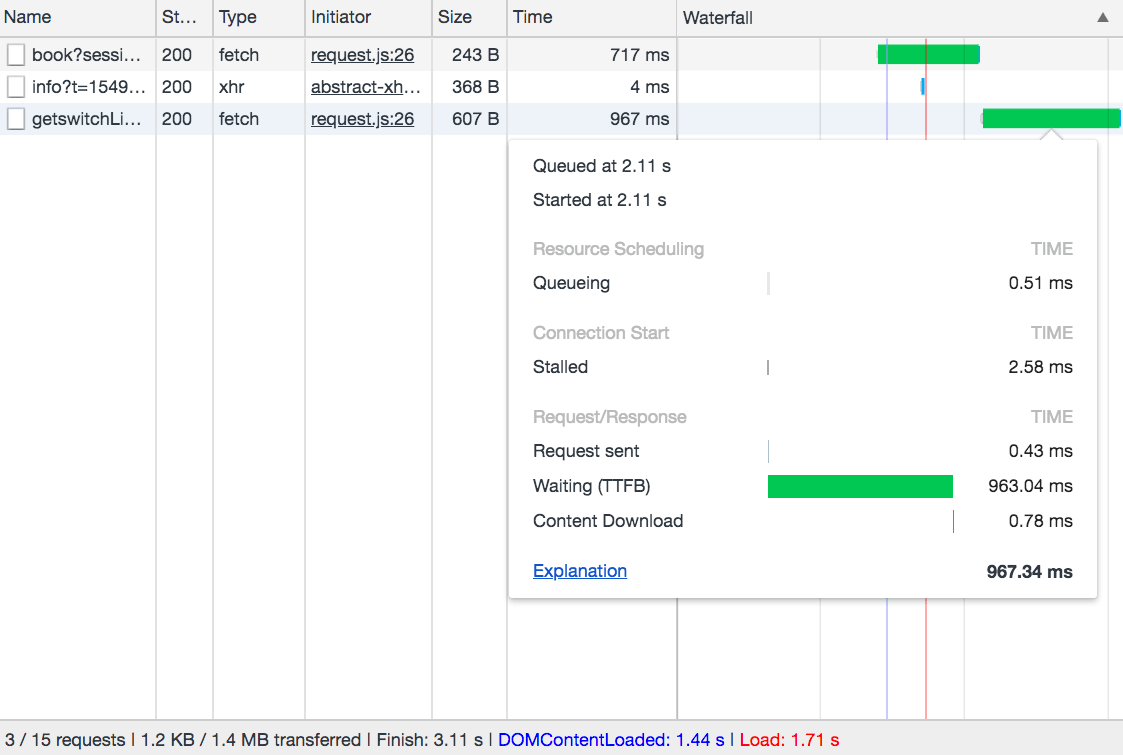Screen dimensions: 1123x755
Task: Click the Request sent 0.43 ms value
Action: click(x=1041, y=451)
